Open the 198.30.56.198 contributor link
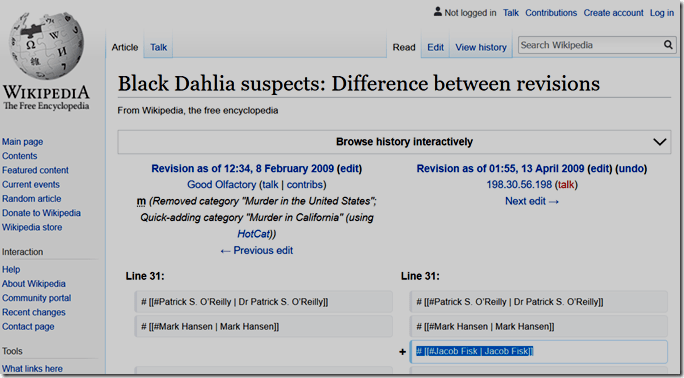 click(x=519, y=185)
